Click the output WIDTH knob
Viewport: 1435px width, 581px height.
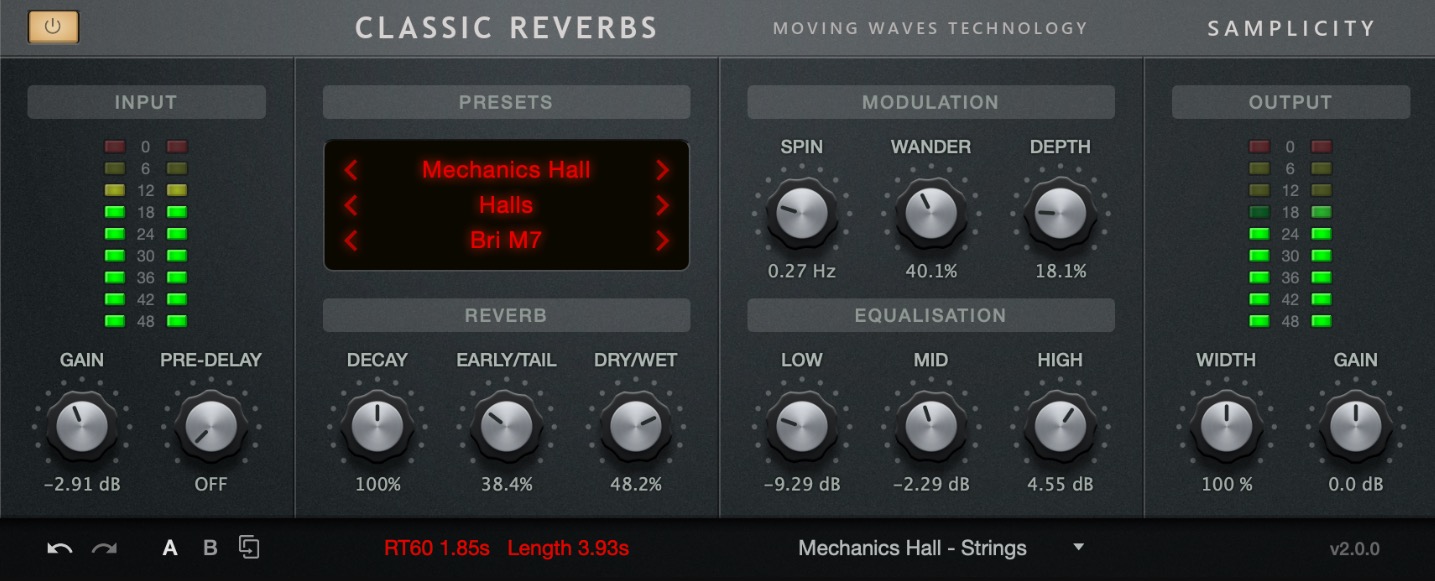coord(1226,427)
